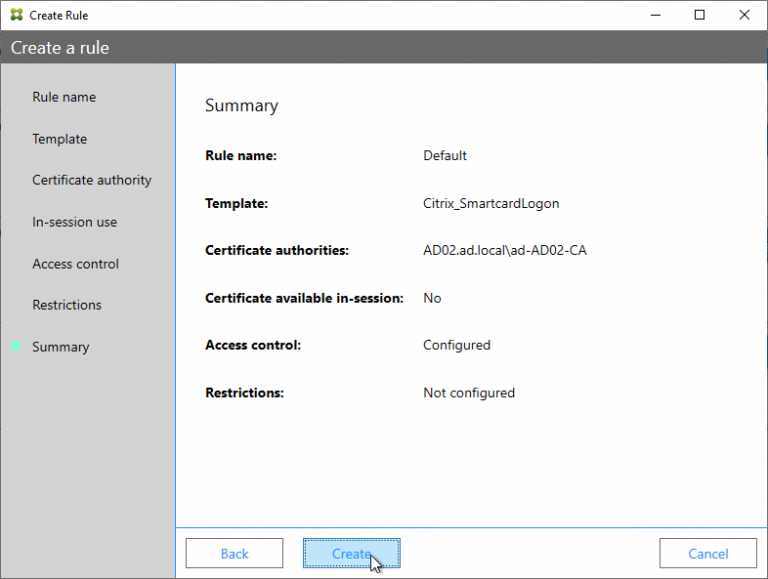Screen dimensions: 768x579
Task: Switch to the Access control step
Action: coord(75,264)
